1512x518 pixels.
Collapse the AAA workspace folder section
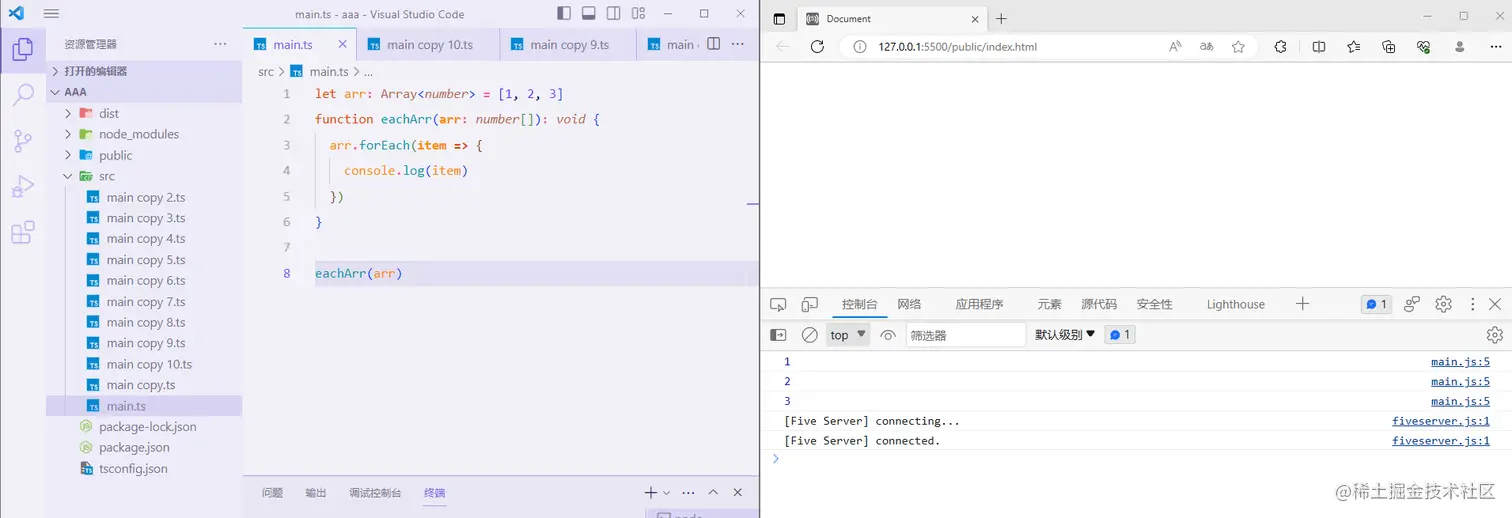(144, 92)
